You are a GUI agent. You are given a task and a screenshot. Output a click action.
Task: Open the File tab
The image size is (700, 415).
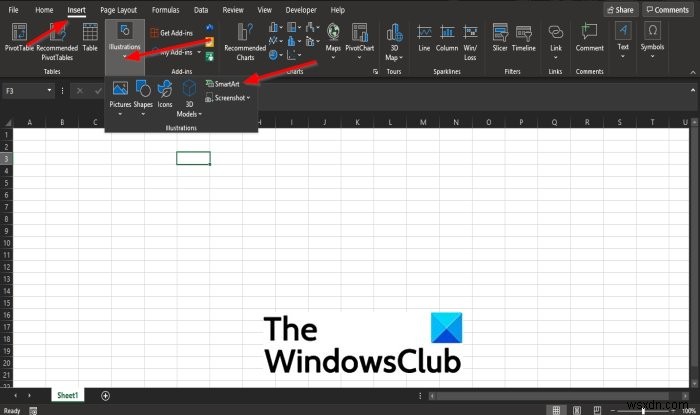pos(13,10)
